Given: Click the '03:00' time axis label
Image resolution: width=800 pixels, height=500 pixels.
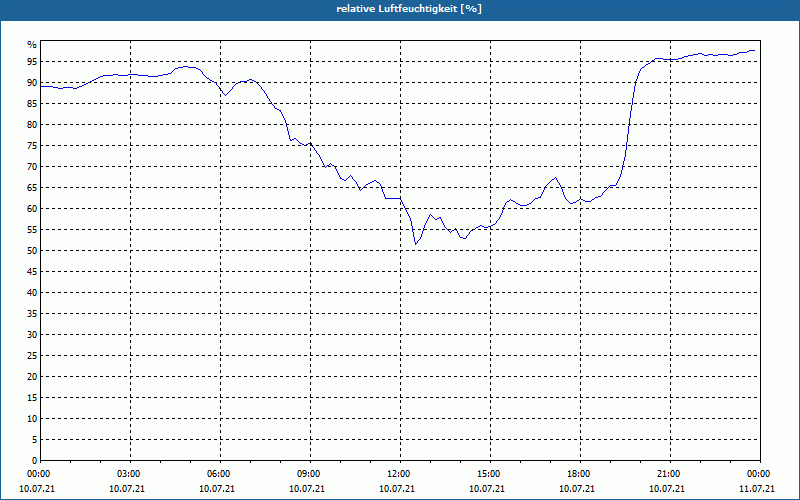Looking at the screenshot, I should coord(128,474).
